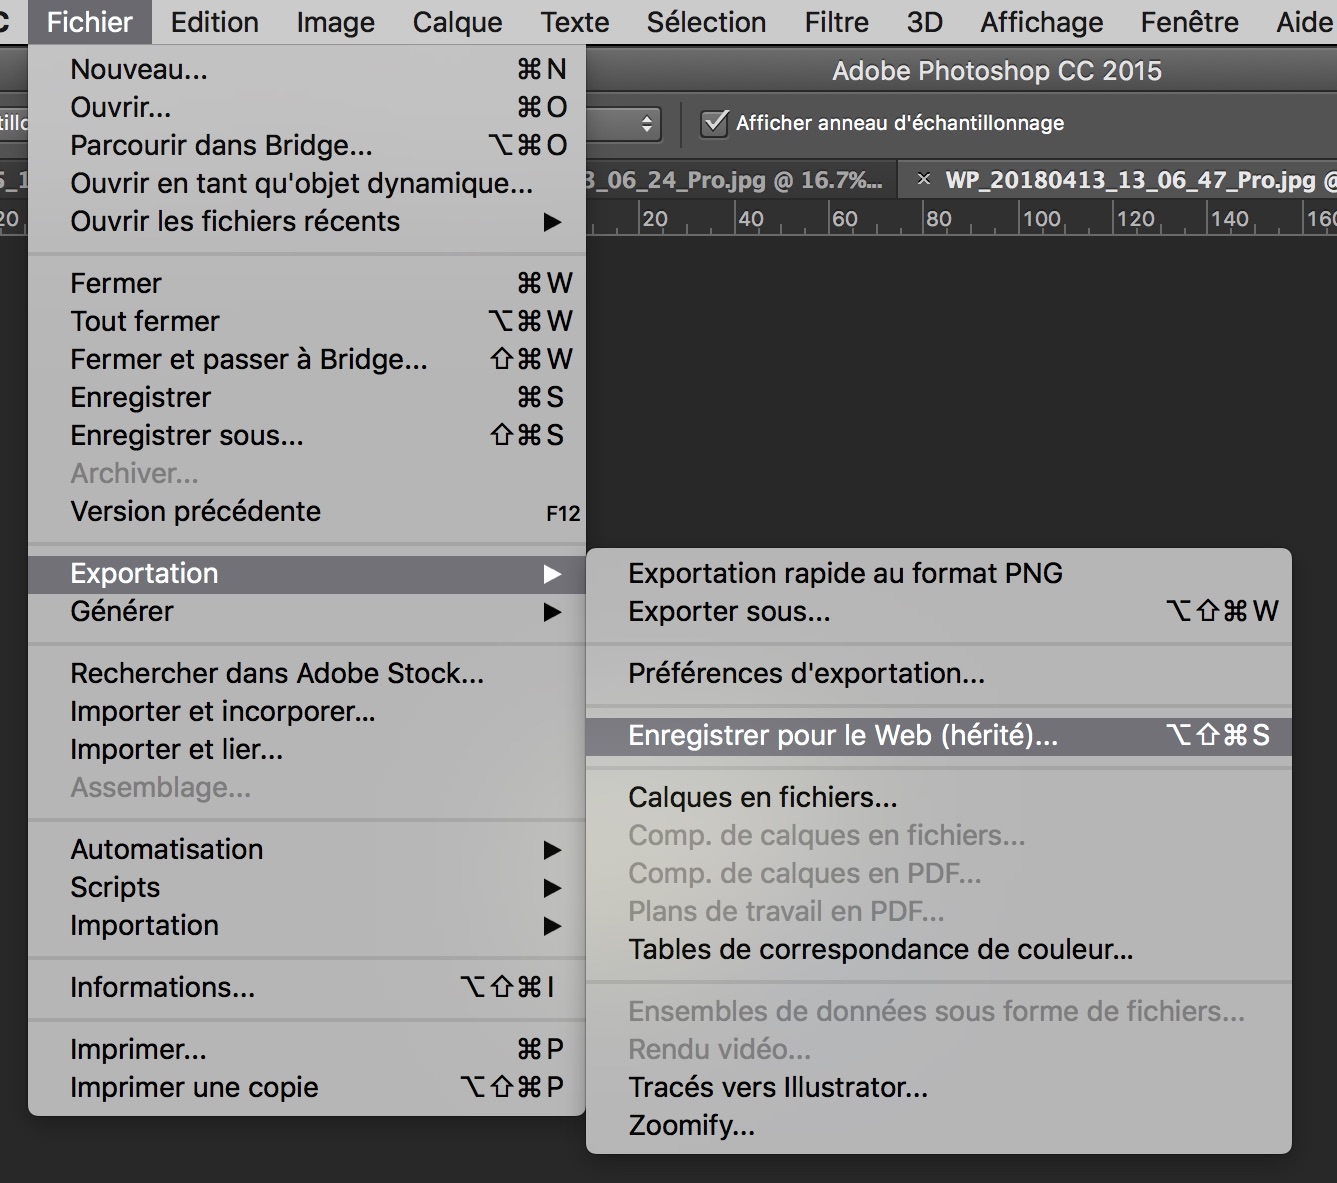
Task: Open the sample size dropdown stepper
Action: [647, 123]
